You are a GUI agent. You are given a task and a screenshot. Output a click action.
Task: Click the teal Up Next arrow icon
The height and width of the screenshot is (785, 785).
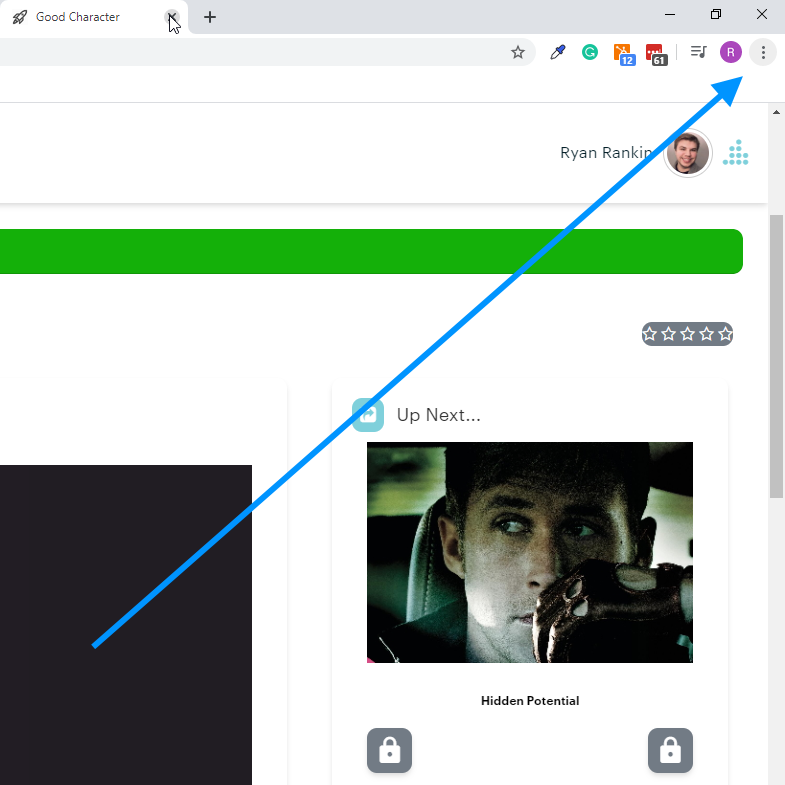368,414
